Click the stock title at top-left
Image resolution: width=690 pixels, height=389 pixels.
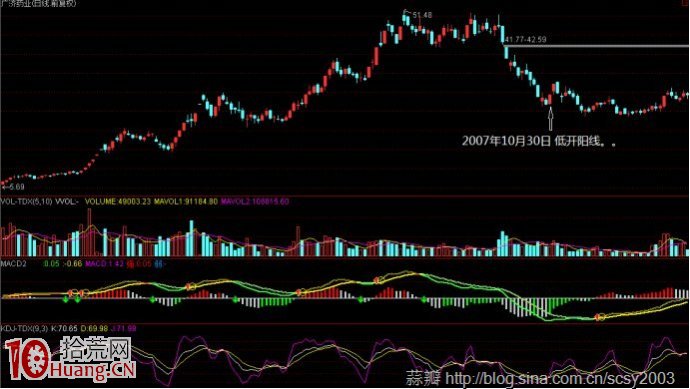(x=39, y=4)
